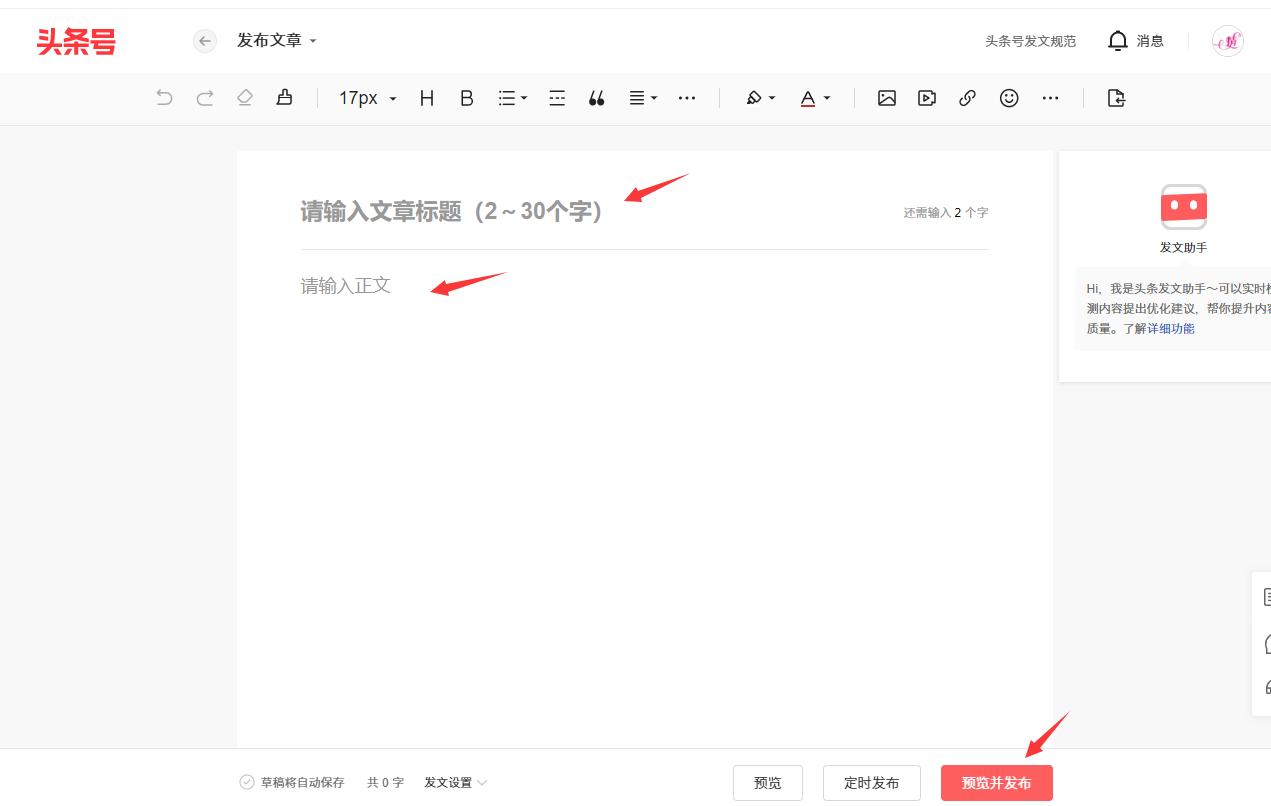The width and height of the screenshot is (1271, 806).
Task: Import a document into the editor
Action: (1115, 98)
